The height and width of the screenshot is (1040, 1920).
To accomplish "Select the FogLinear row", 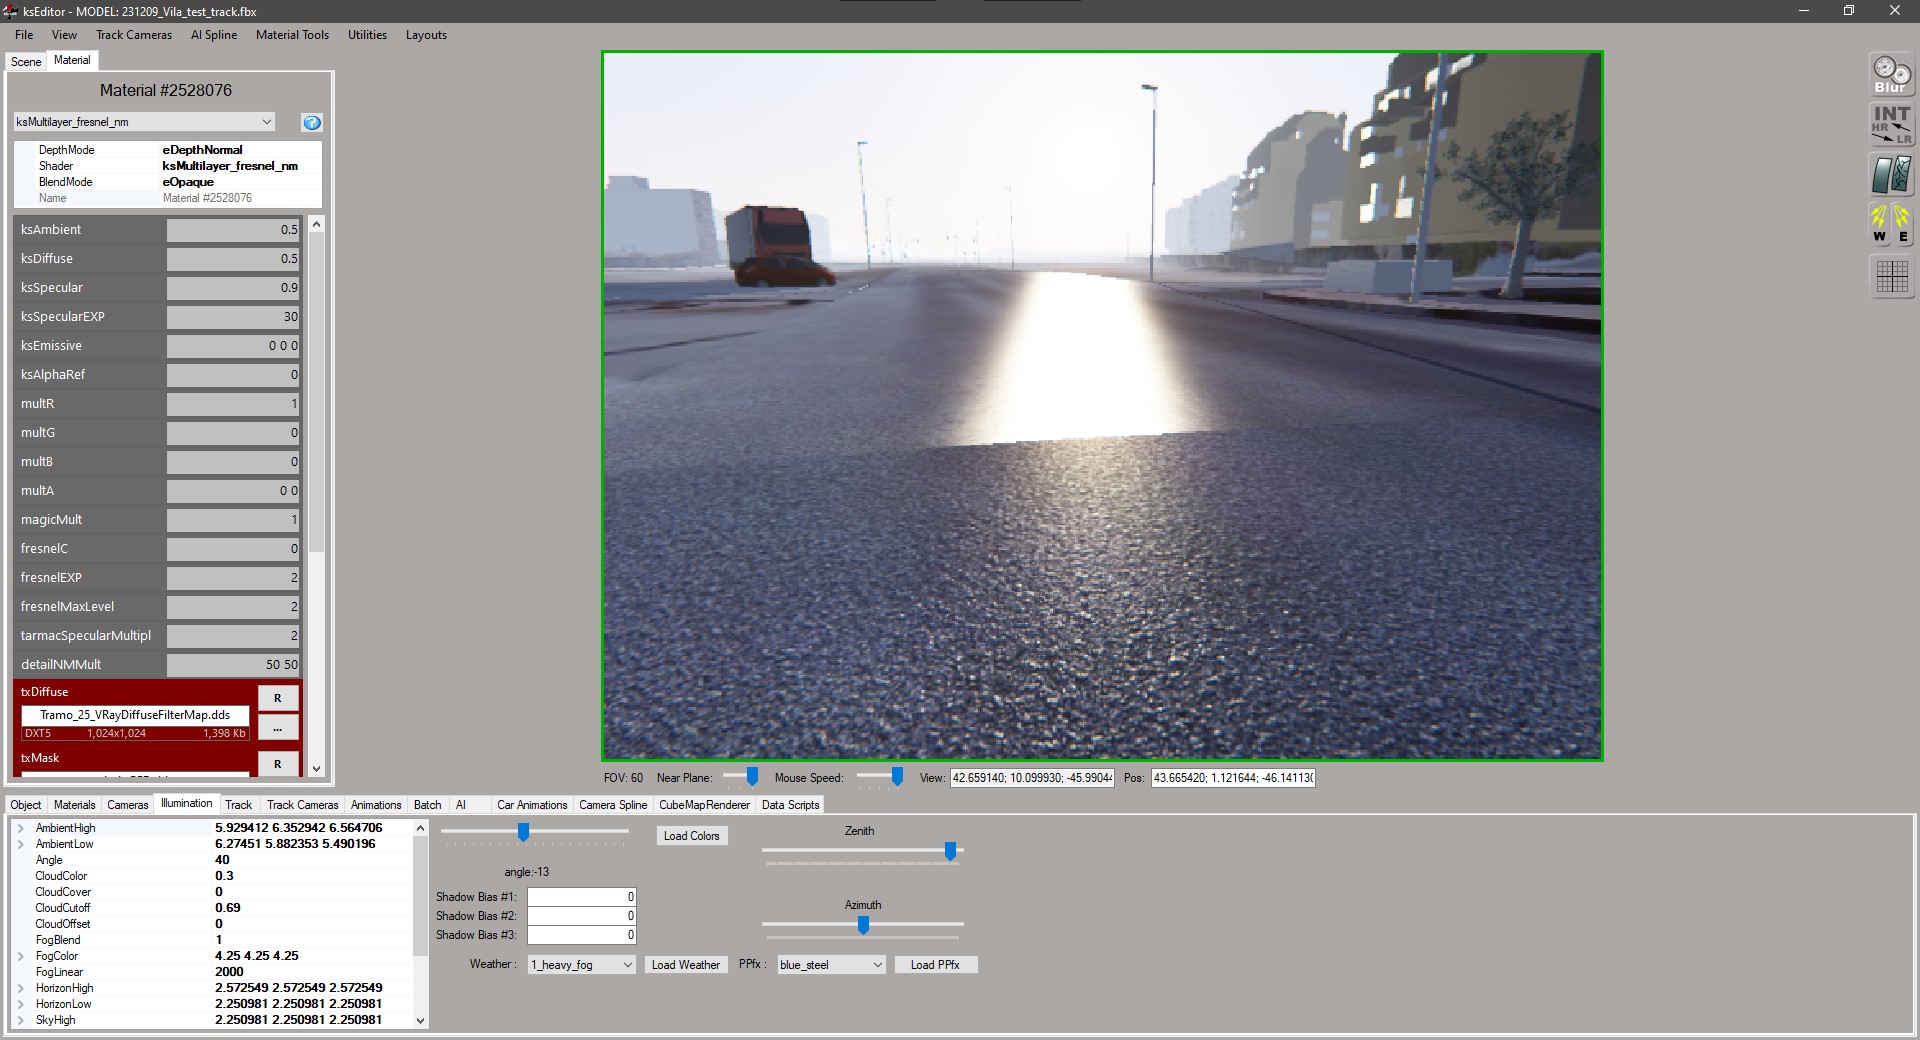I will point(213,972).
